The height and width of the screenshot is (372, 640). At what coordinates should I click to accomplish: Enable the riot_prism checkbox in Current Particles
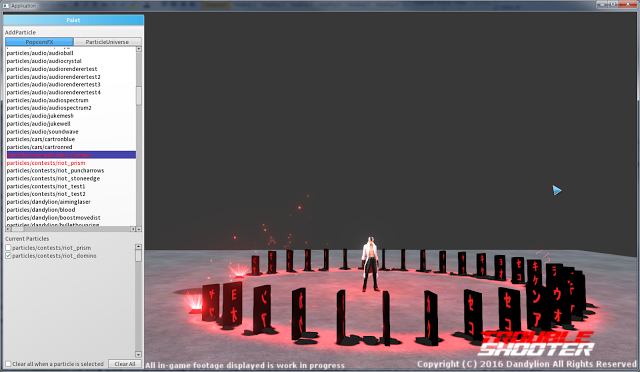pyautogui.click(x=8, y=248)
